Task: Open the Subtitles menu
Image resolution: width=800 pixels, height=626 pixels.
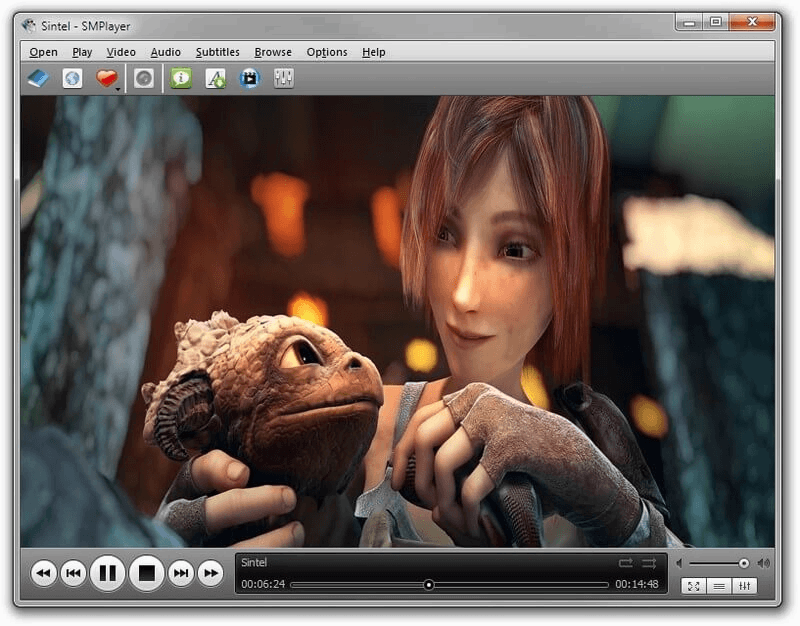Action: coord(218,52)
